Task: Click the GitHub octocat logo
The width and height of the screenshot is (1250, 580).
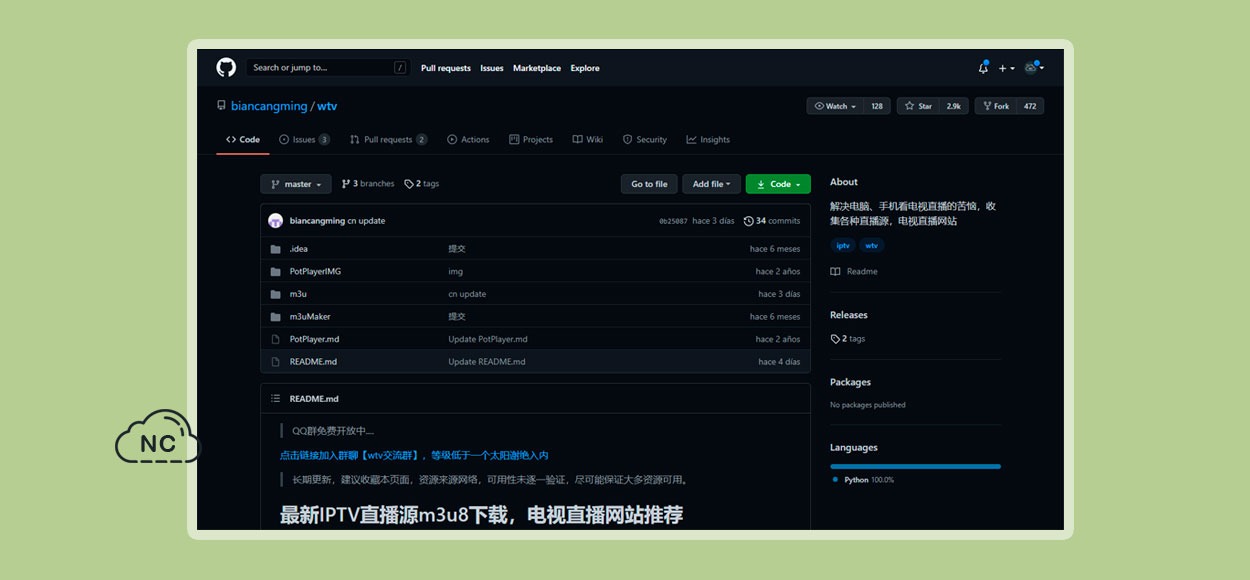Action: pos(226,68)
